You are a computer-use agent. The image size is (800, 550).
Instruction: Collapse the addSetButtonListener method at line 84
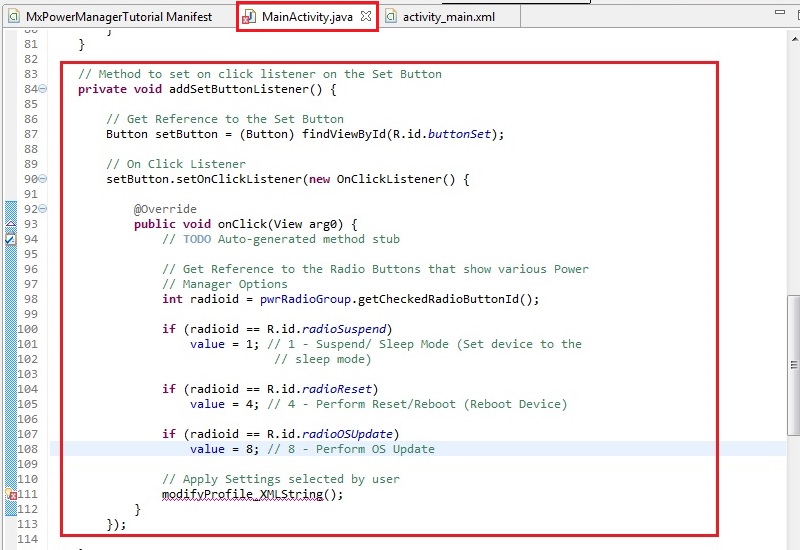click(x=42, y=90)
